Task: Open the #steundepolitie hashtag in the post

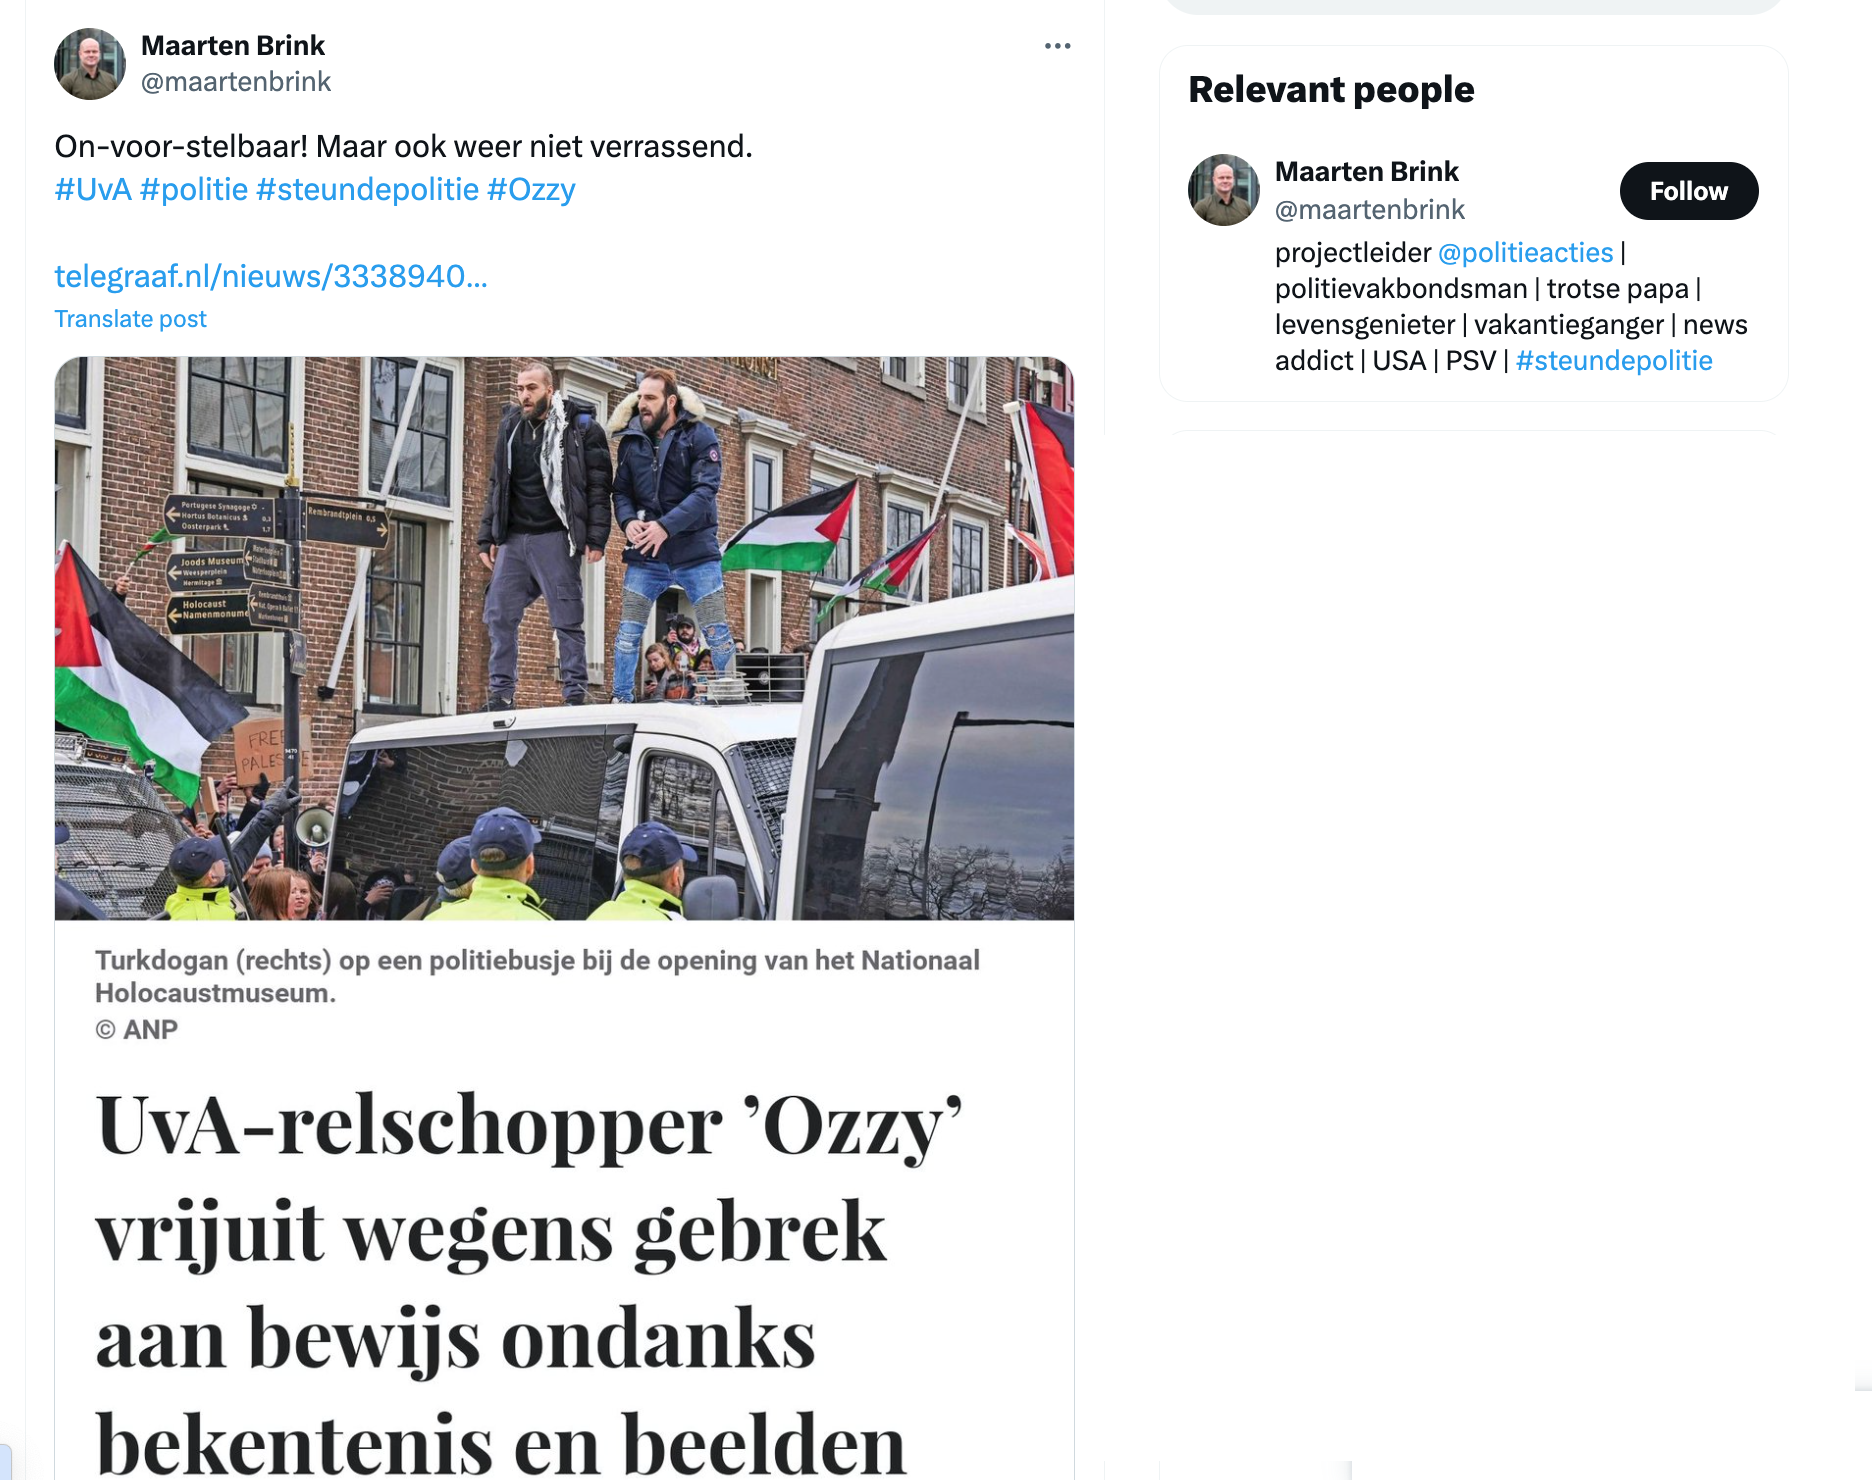Action: click(368, 189)
